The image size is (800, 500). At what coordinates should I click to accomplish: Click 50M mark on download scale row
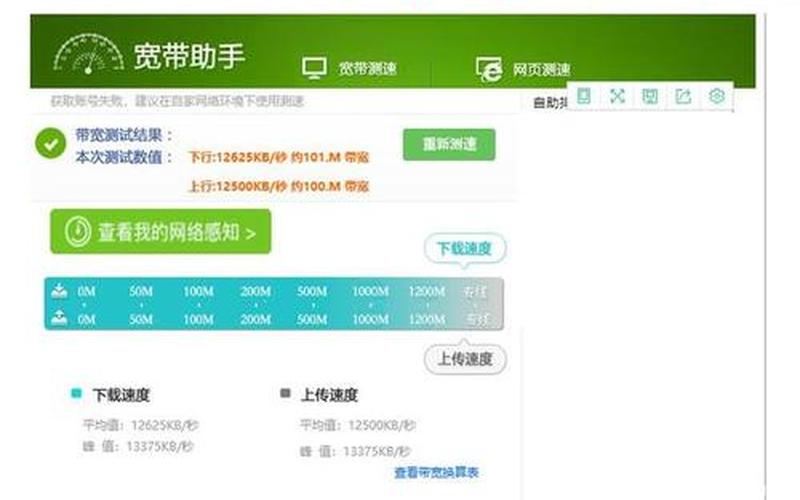tap(141, 291)
